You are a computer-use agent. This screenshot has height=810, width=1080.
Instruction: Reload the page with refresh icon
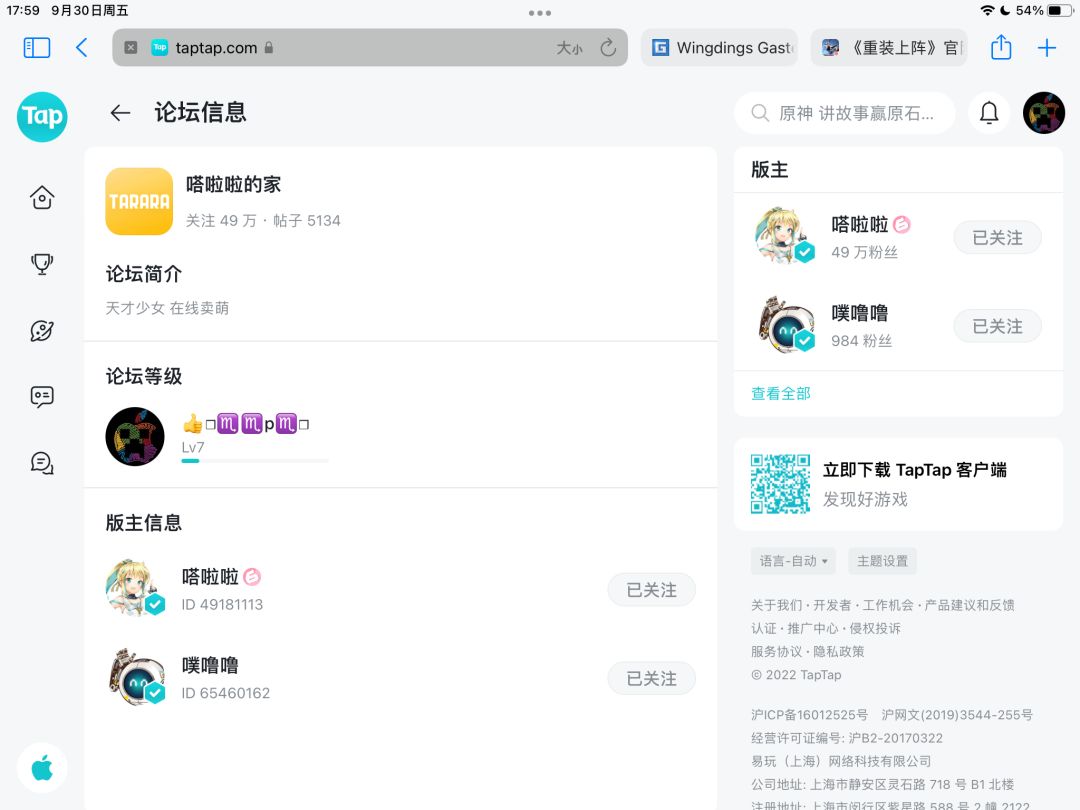coord(608,48)
